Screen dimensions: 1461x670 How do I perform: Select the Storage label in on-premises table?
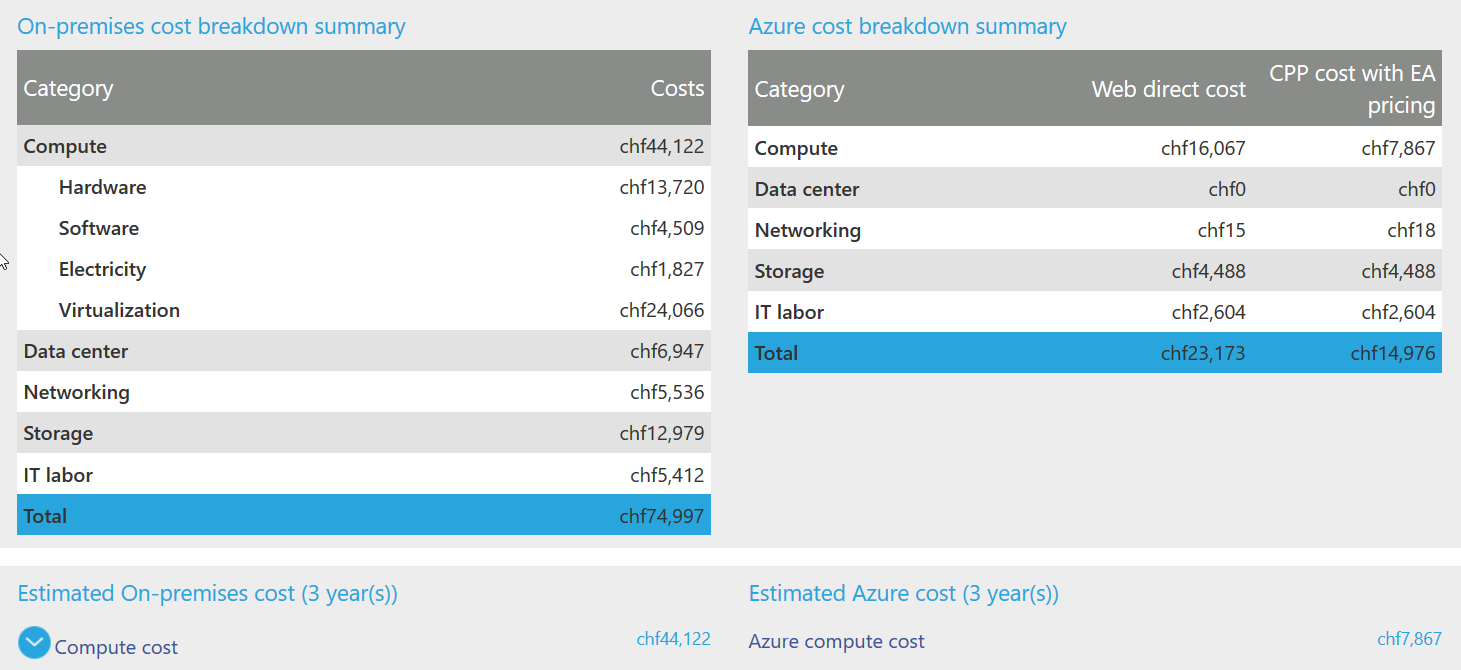(58, 433)
